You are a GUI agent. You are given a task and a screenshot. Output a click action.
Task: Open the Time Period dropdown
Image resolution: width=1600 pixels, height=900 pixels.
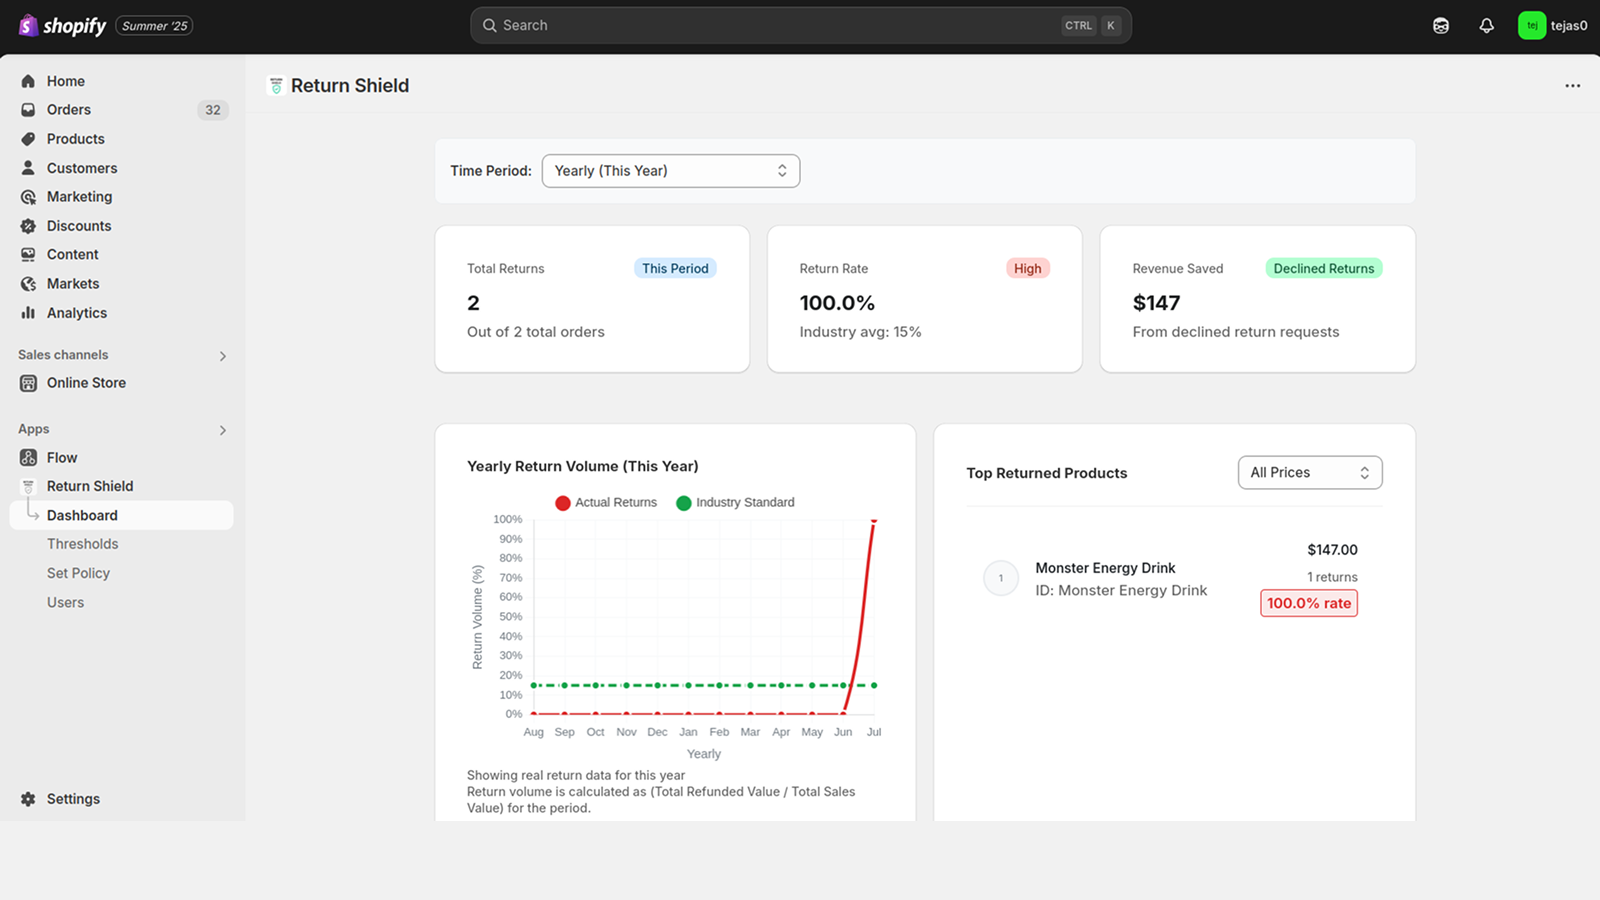[670, 171]
